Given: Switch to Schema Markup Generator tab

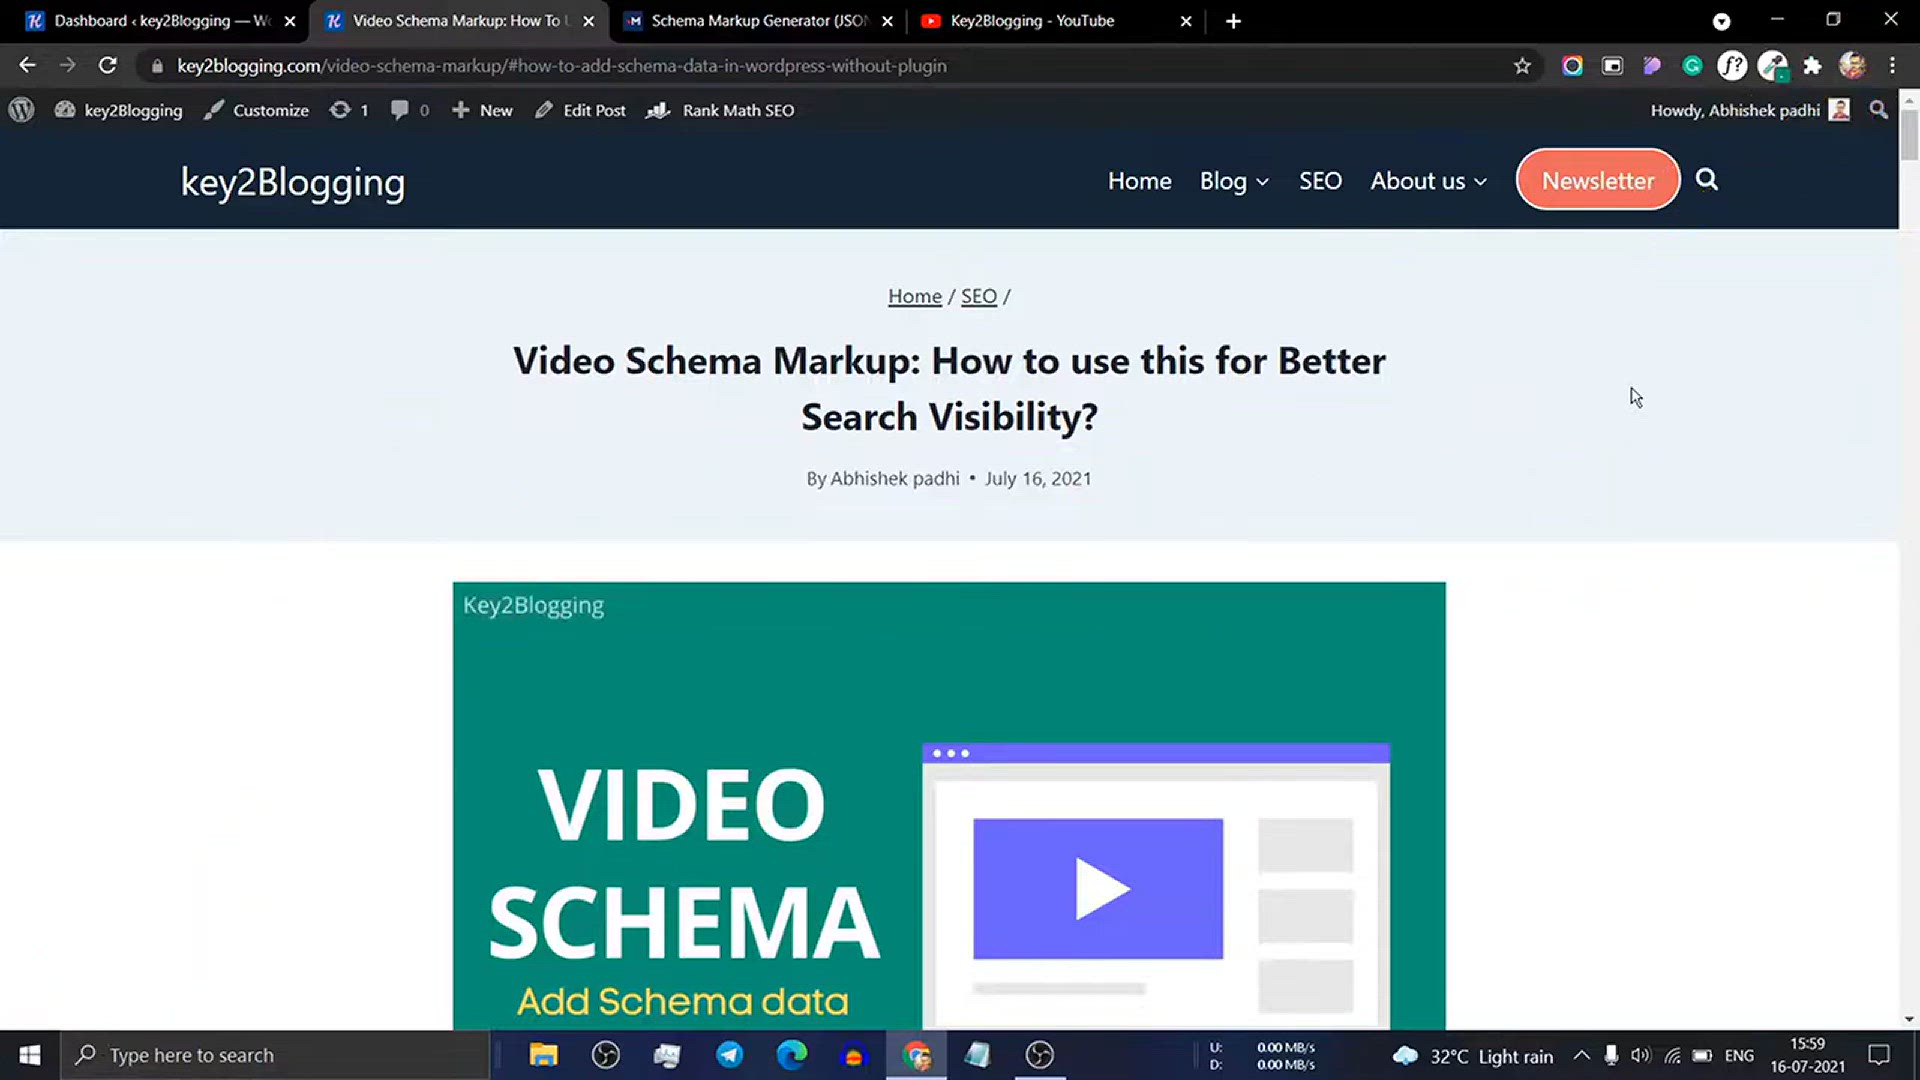Looking at the screenshot, I should (x=757, y=21).
